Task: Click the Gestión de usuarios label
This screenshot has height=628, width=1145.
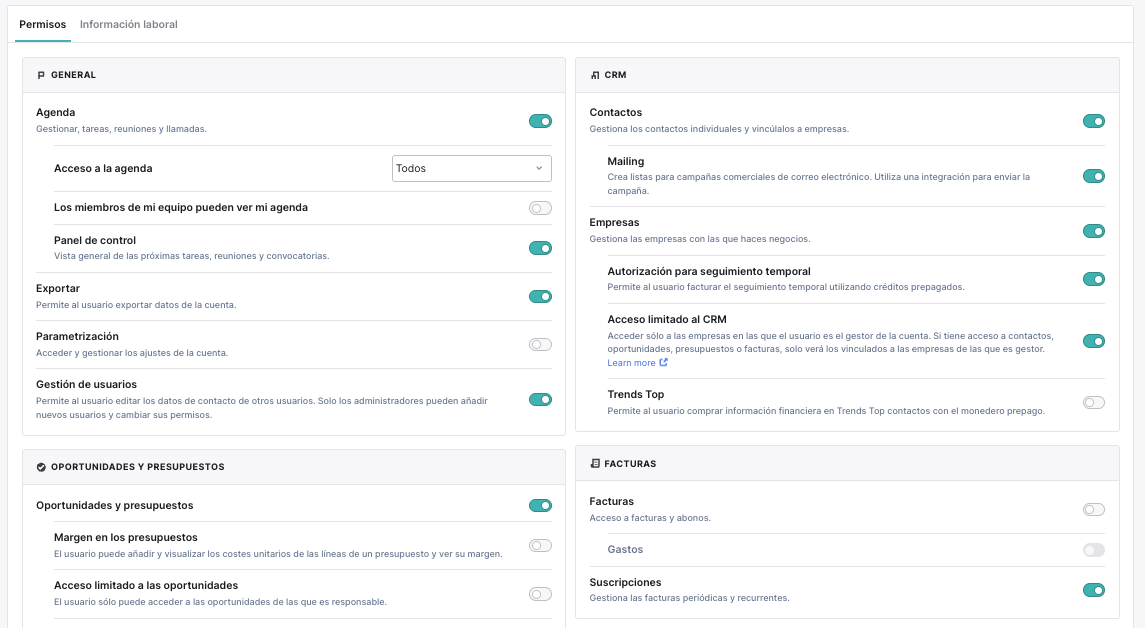Action: [86, 385]
